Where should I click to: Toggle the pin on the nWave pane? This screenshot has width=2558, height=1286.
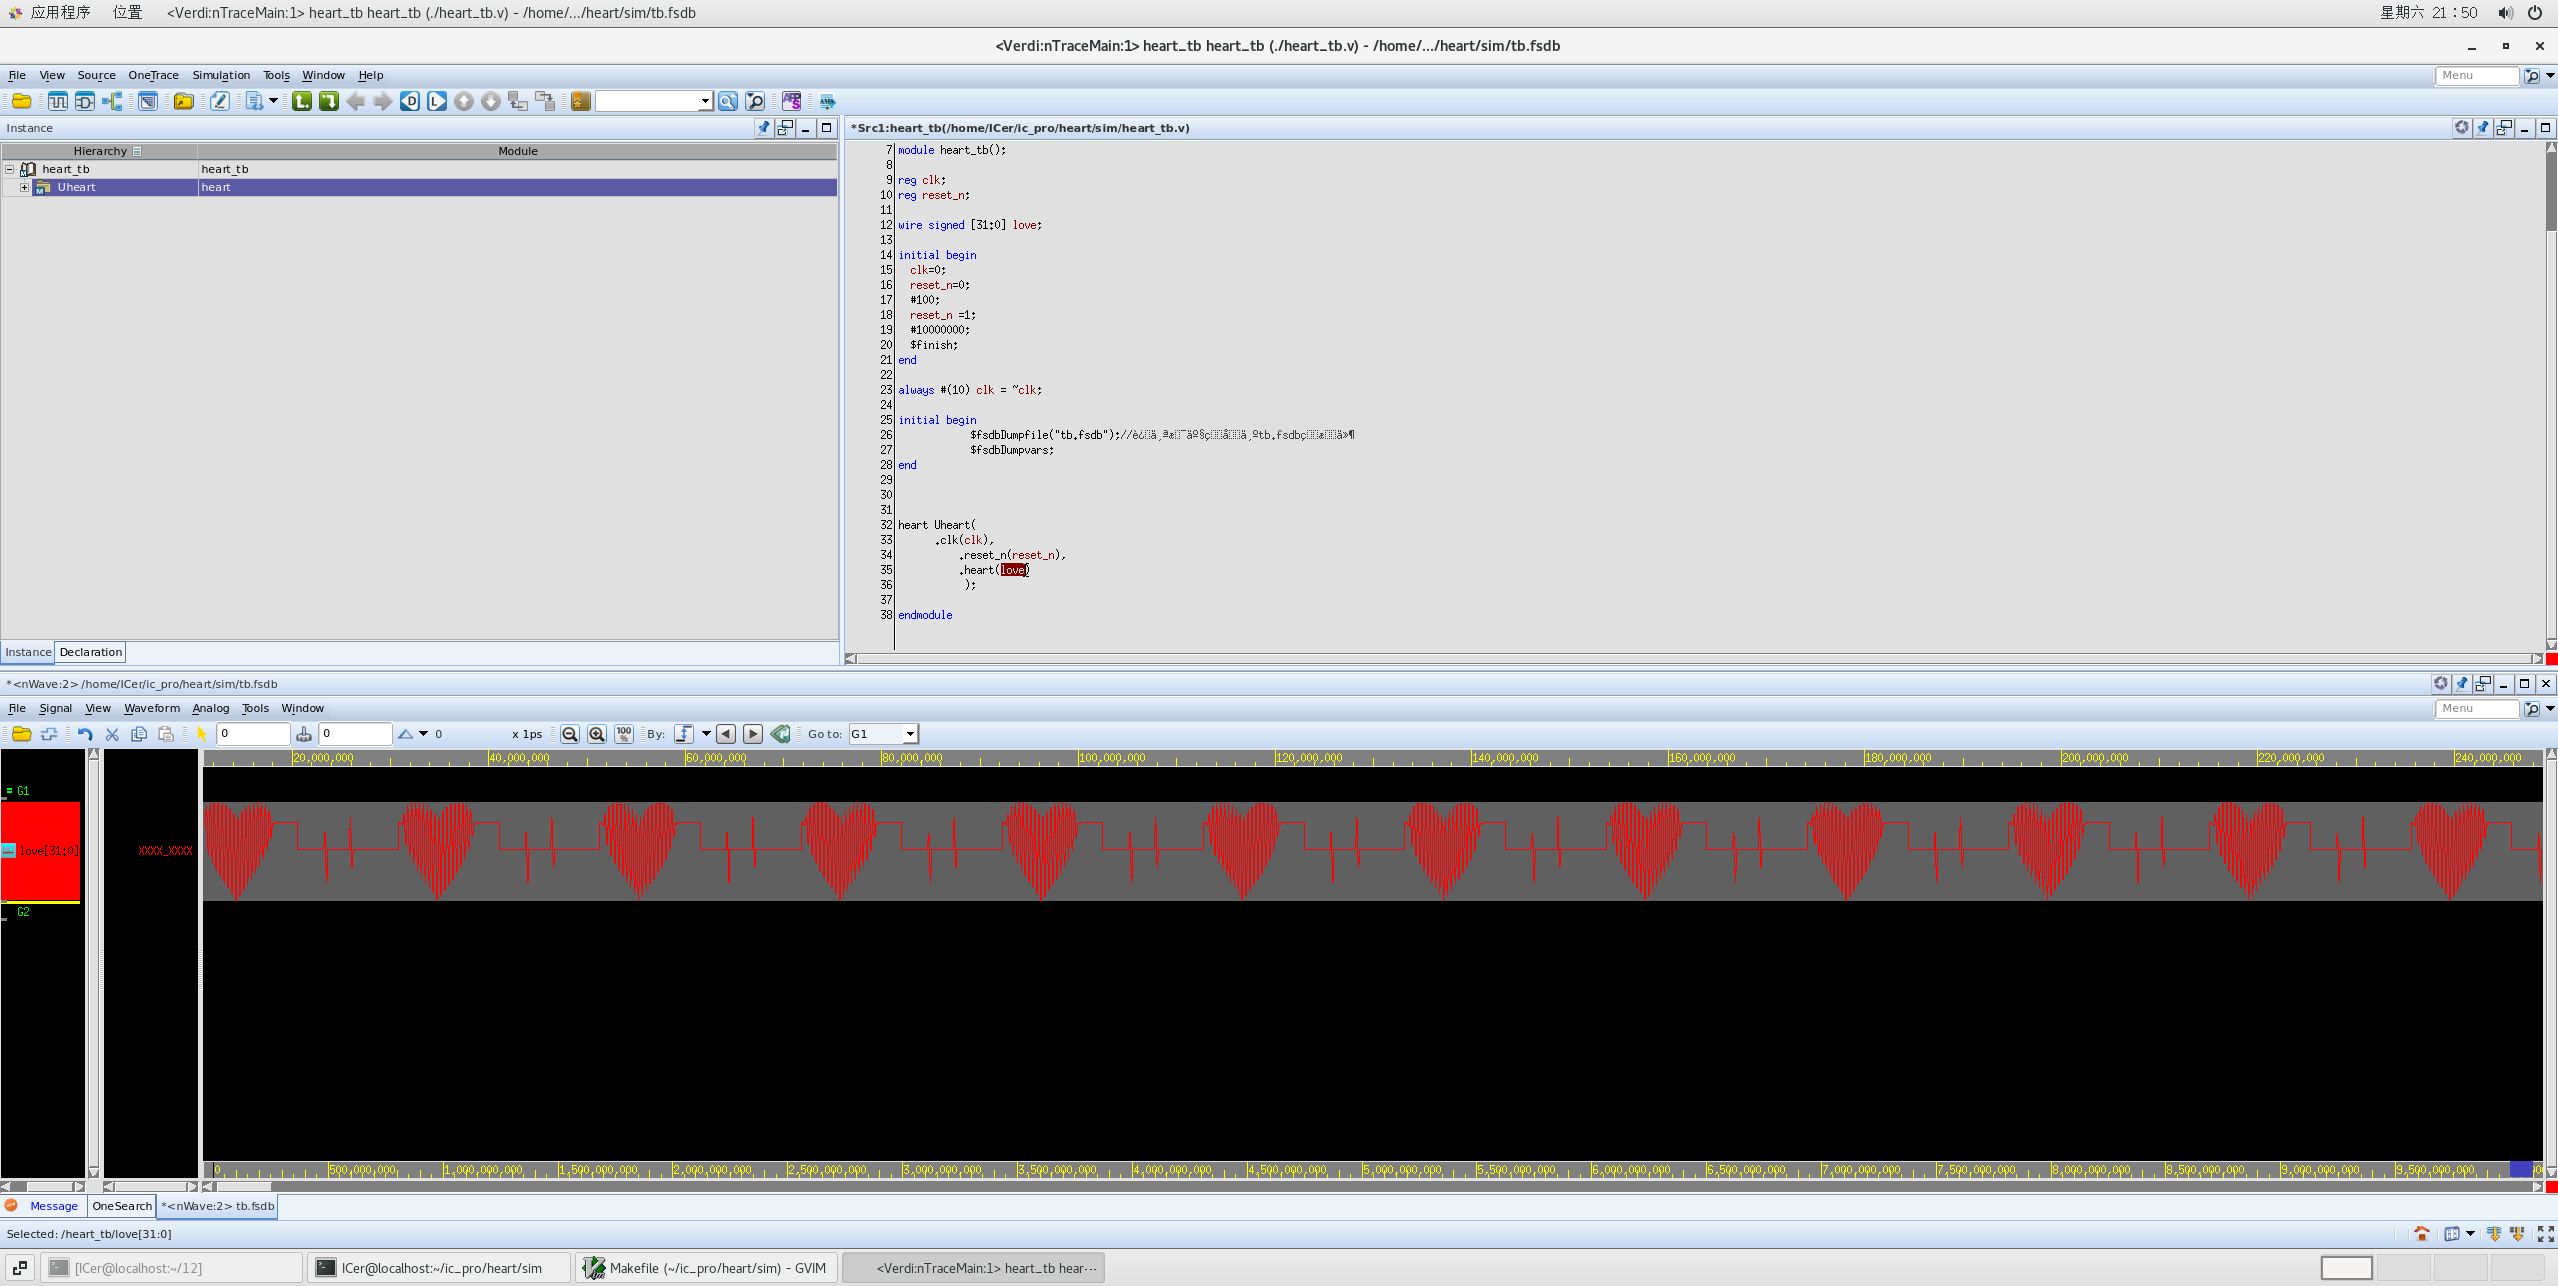pyautogui.click(x=2462, y=684)
